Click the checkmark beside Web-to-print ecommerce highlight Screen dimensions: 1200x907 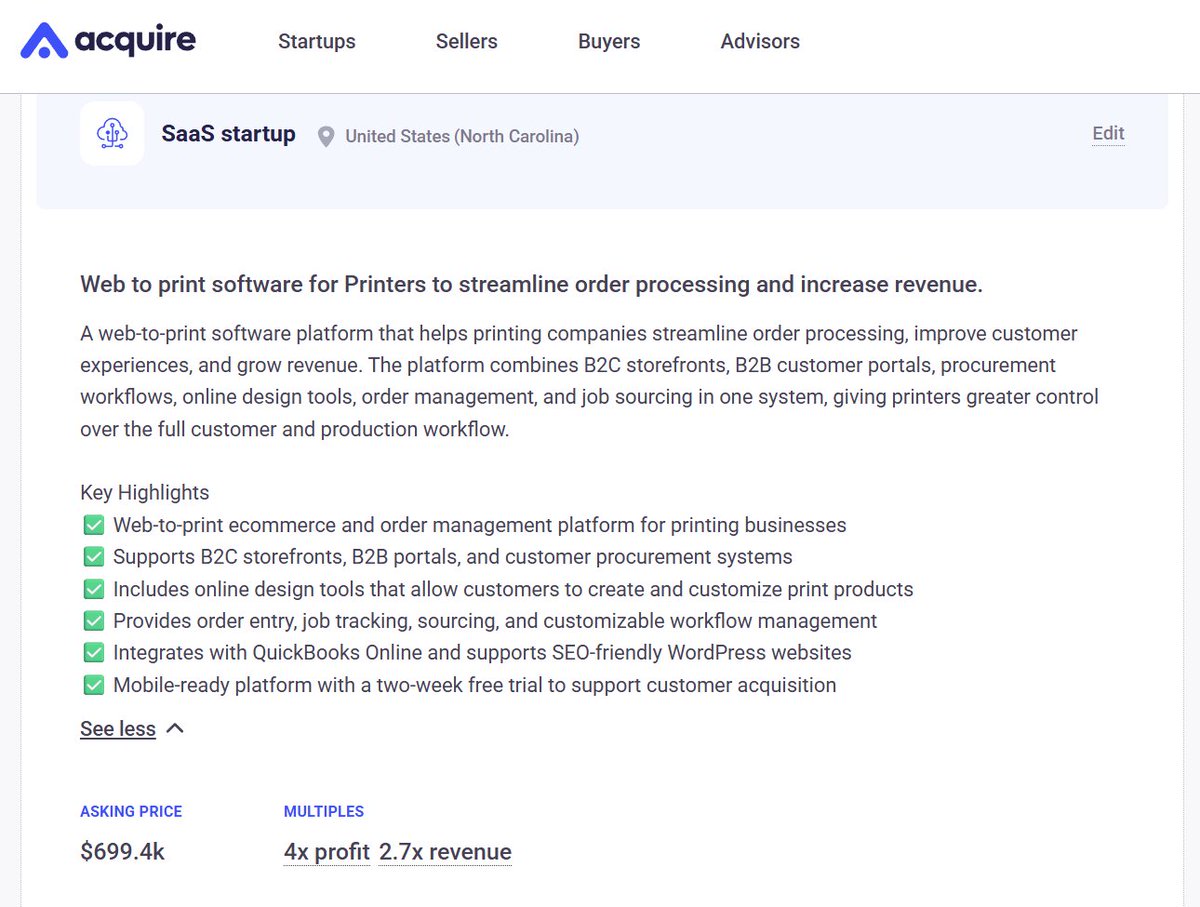click(93, 525)
